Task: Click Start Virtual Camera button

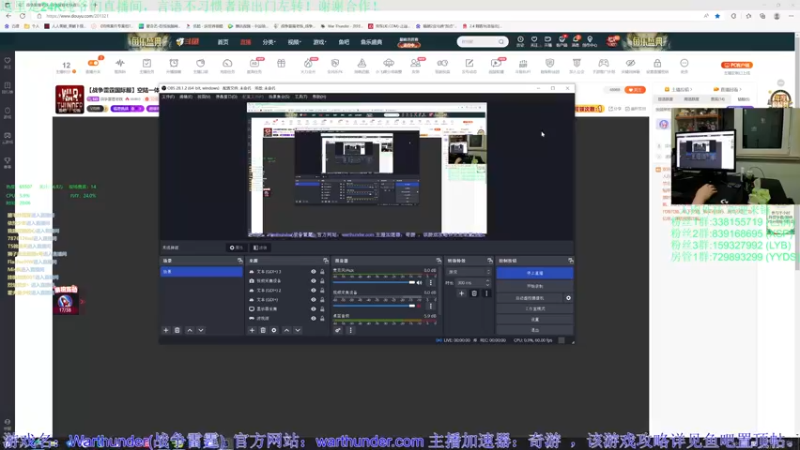Action: 530,298
